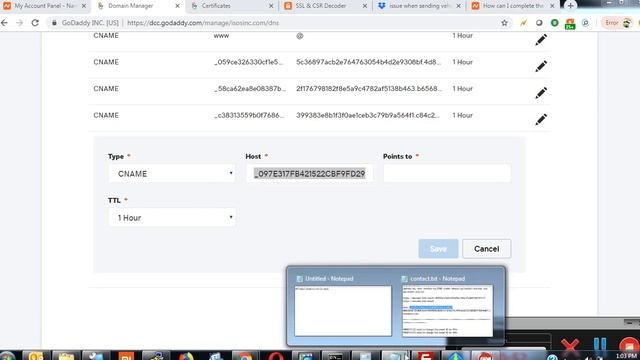Image resolution: width=640 pixels, height=360 pixels.
Task: Switch to contact.txt - Notepad window preview
Action: tap(447, 306)
